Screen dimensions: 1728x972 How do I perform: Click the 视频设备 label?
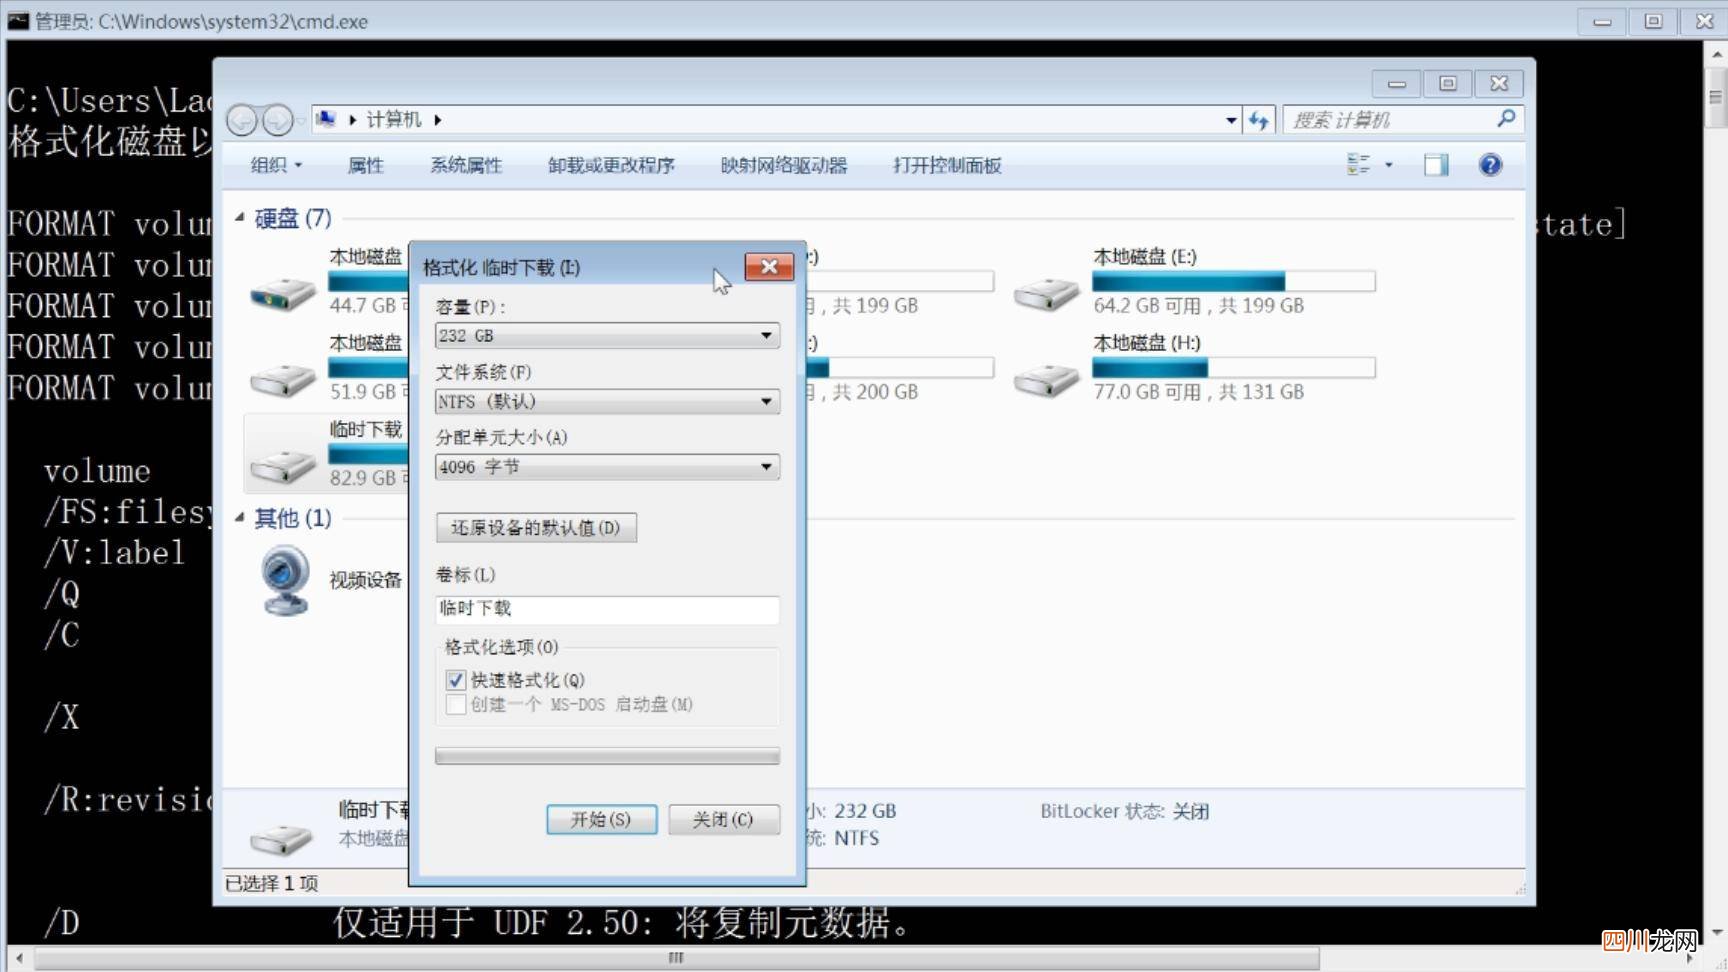(366, 580)
